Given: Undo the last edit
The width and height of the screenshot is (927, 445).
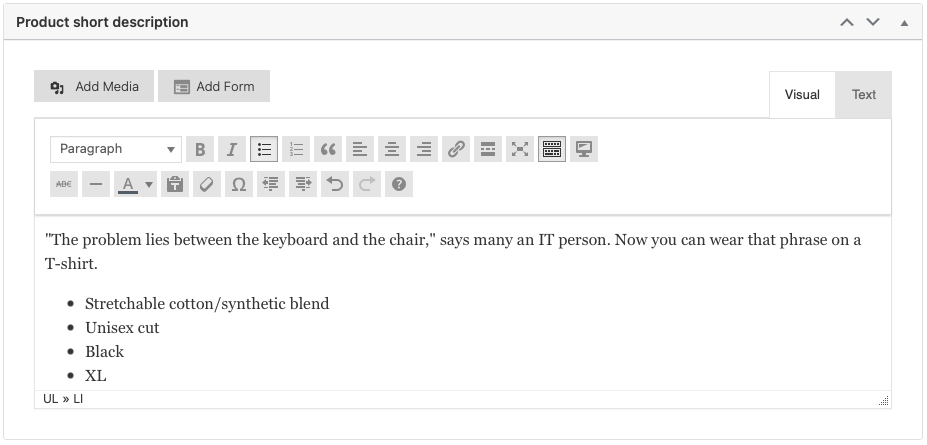Looking at the screenshot, I should coord(335,184).
